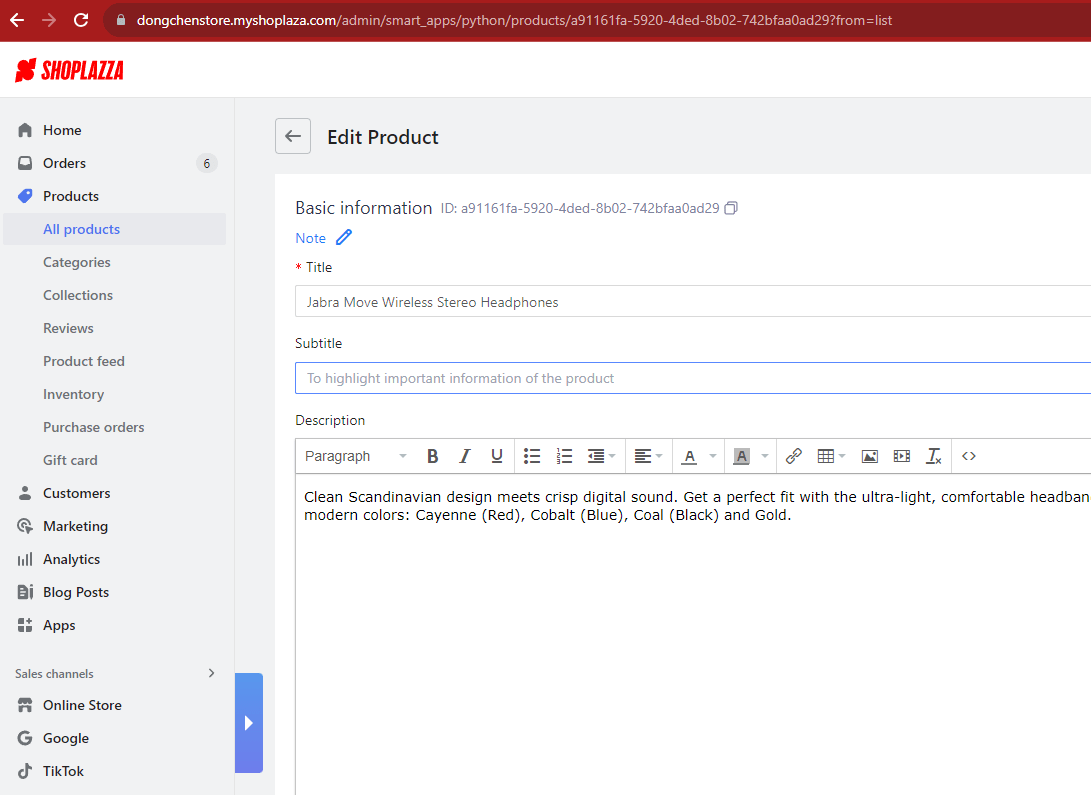Toggle italic formatting in description editor
Viewport: 1091px width, 795px height.
[465, 456]
